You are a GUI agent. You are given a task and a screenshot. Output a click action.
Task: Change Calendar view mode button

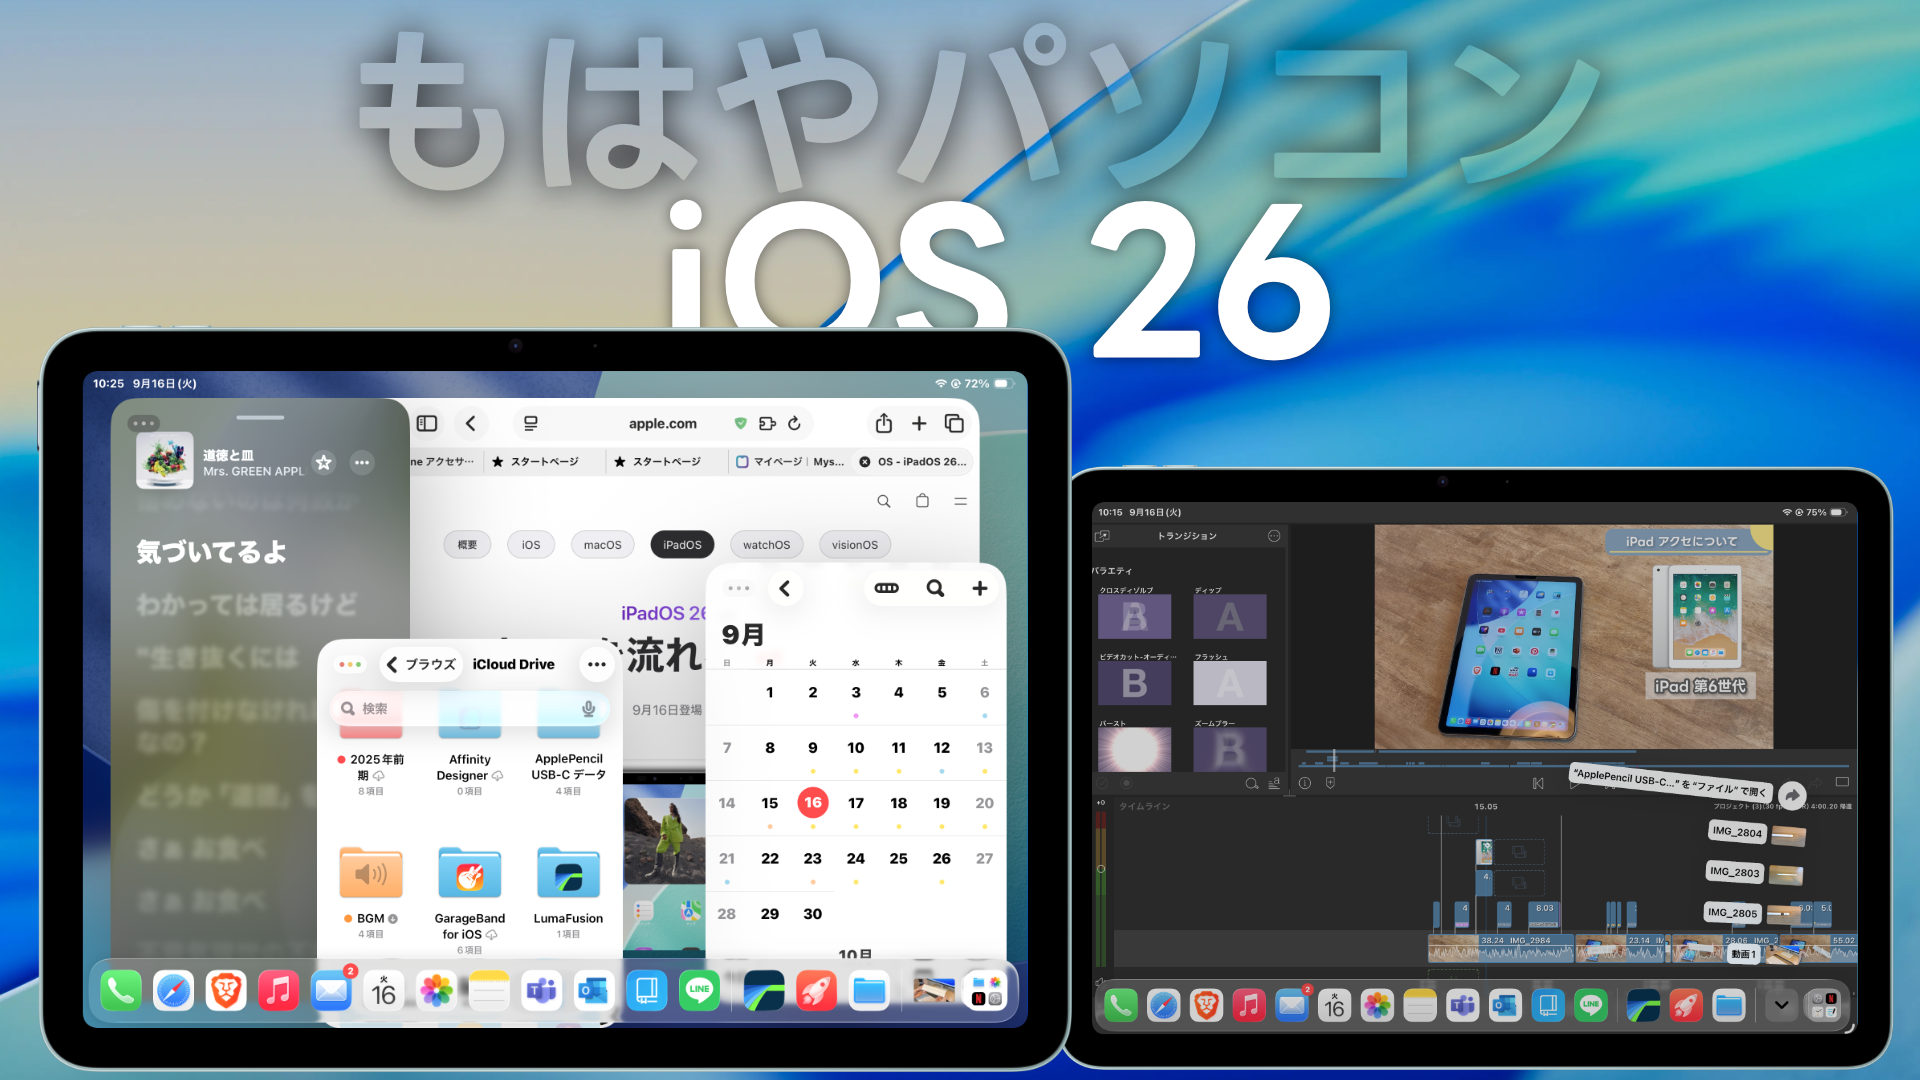[887, 588]
